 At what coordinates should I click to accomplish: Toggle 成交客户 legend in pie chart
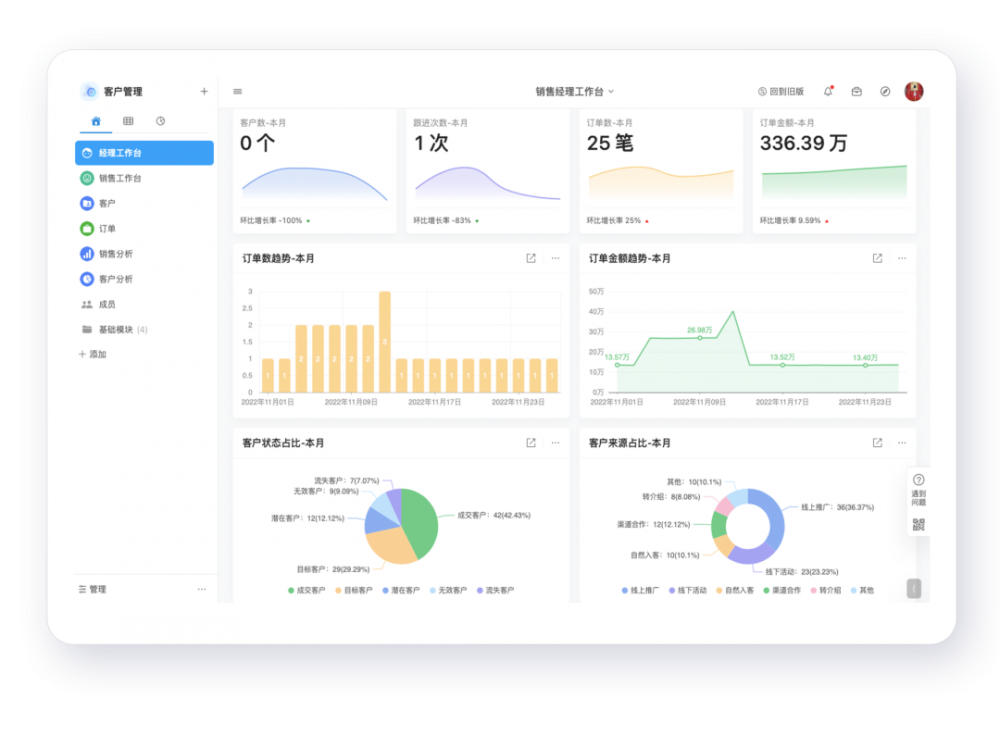tap(306, 590)
